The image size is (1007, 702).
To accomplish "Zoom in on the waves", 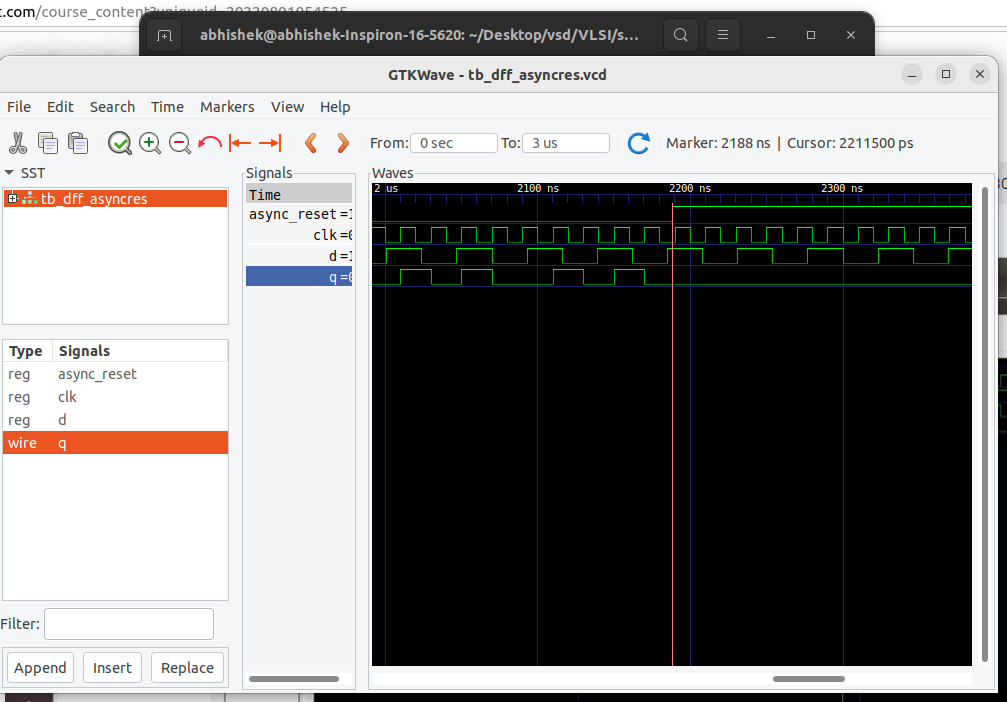I will (x=150, y=143).
